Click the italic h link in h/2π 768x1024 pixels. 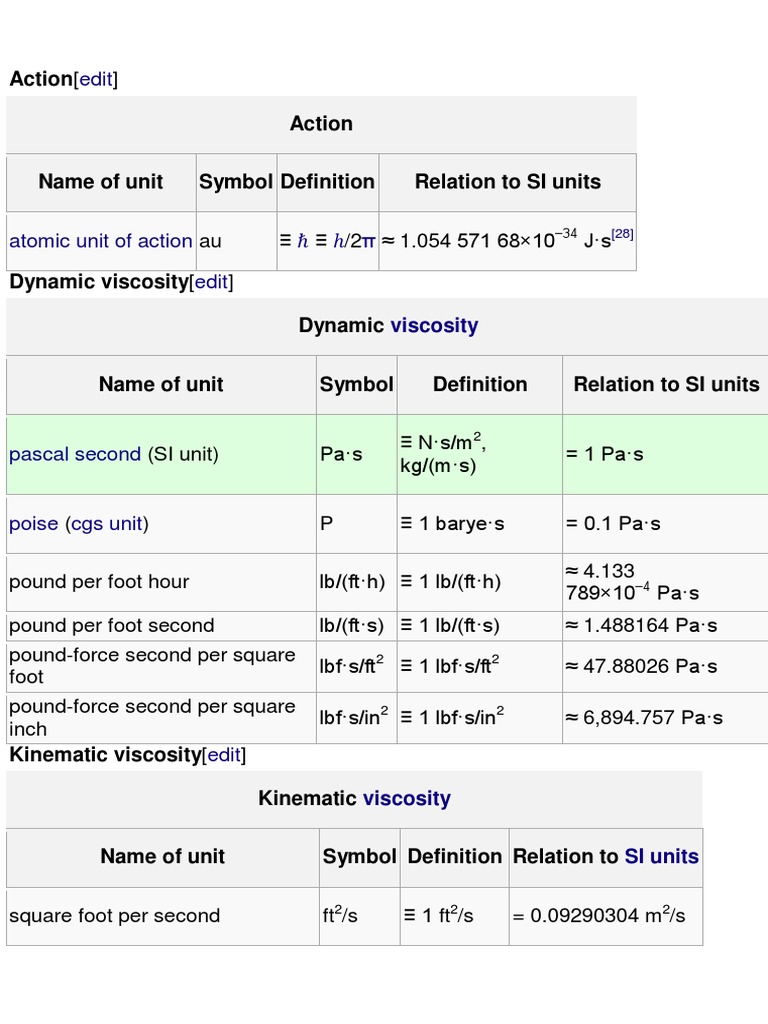tap(338, 241)
